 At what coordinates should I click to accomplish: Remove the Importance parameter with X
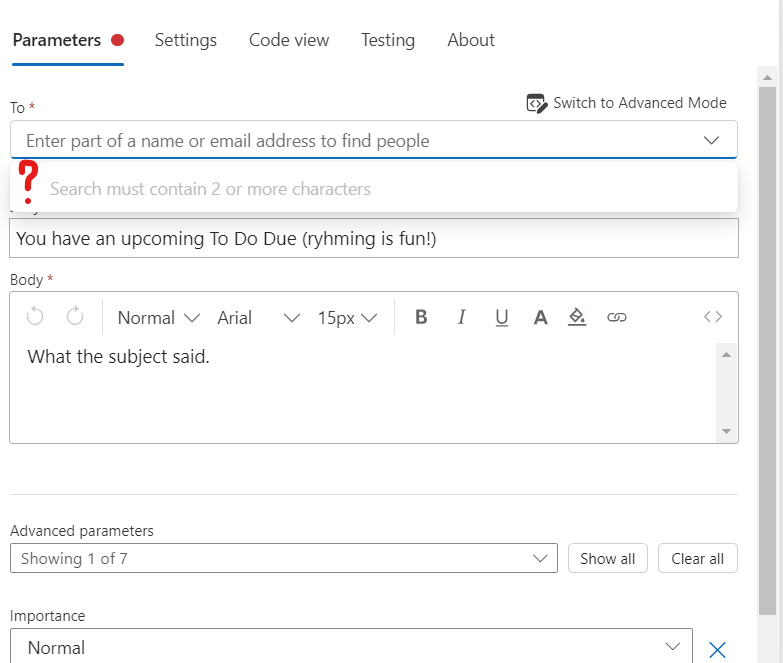tap(717, 650)
